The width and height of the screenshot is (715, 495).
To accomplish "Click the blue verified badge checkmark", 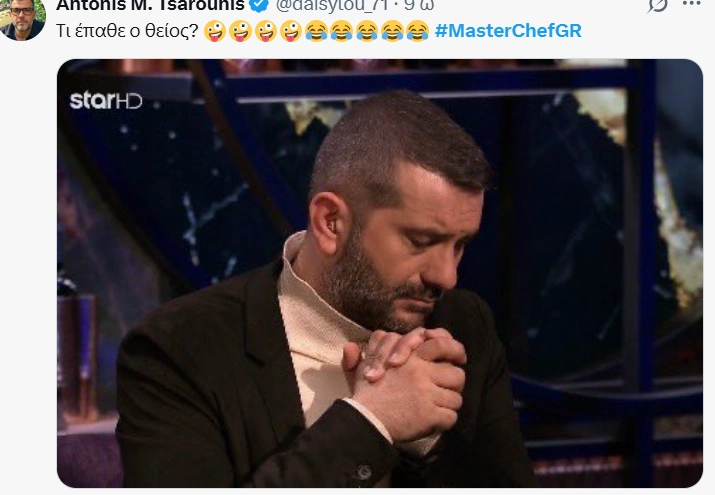I will [x=260, y=5].
